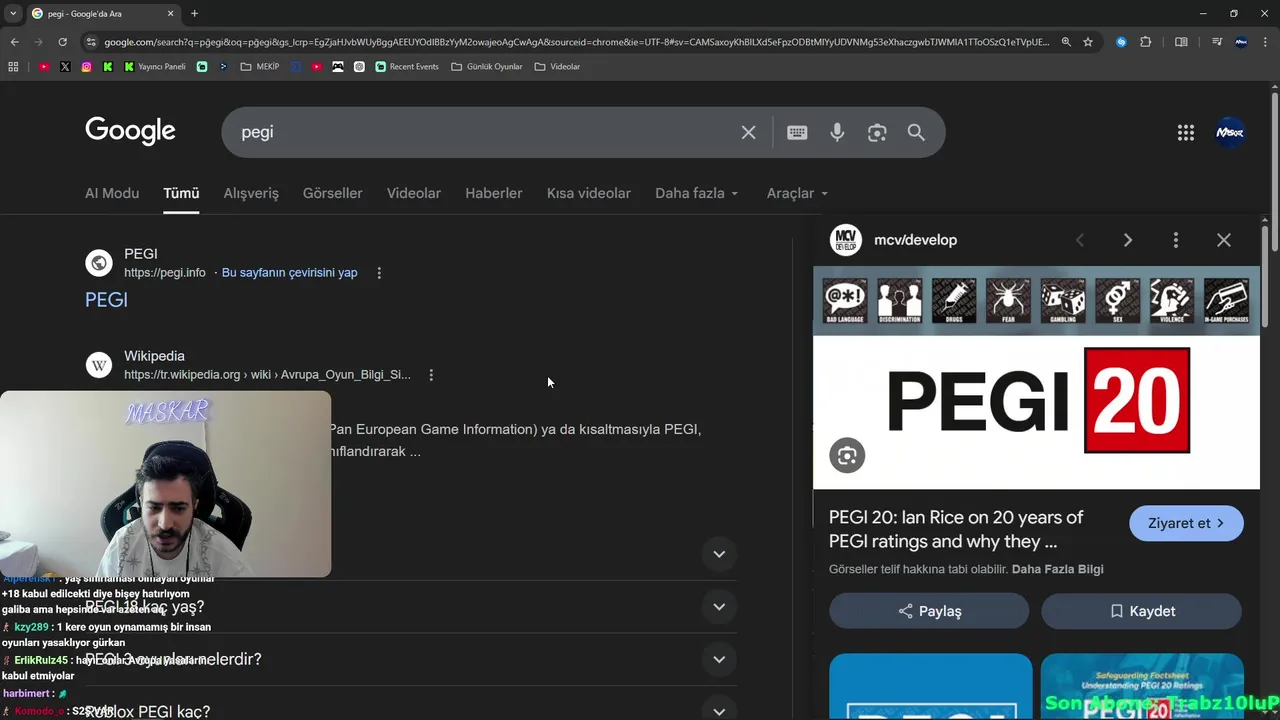Open the PEGI result title link
Viewport: 1280px width, 720px height.
106,300
